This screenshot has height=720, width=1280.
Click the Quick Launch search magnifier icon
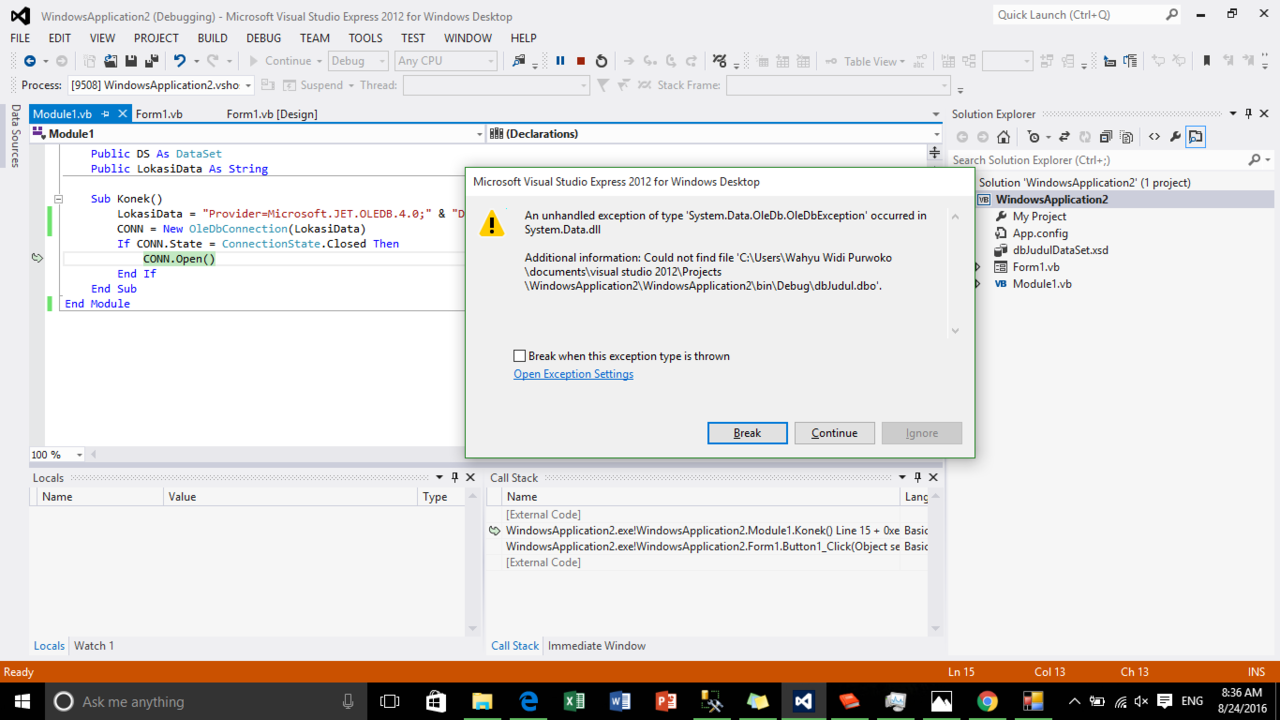click(1172, 15)
